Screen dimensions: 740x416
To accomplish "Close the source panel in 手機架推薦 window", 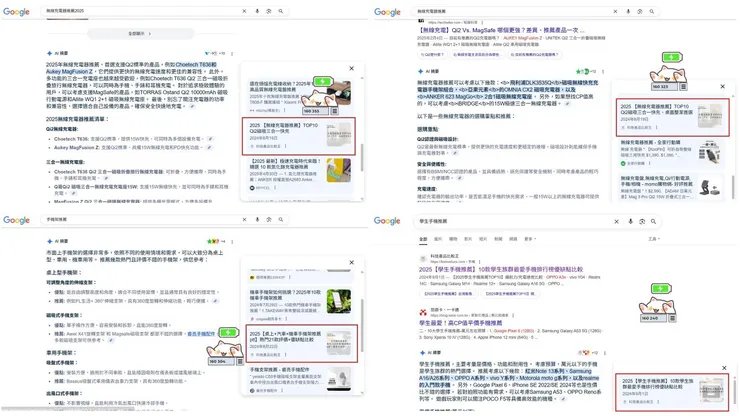I will point(351,263).
